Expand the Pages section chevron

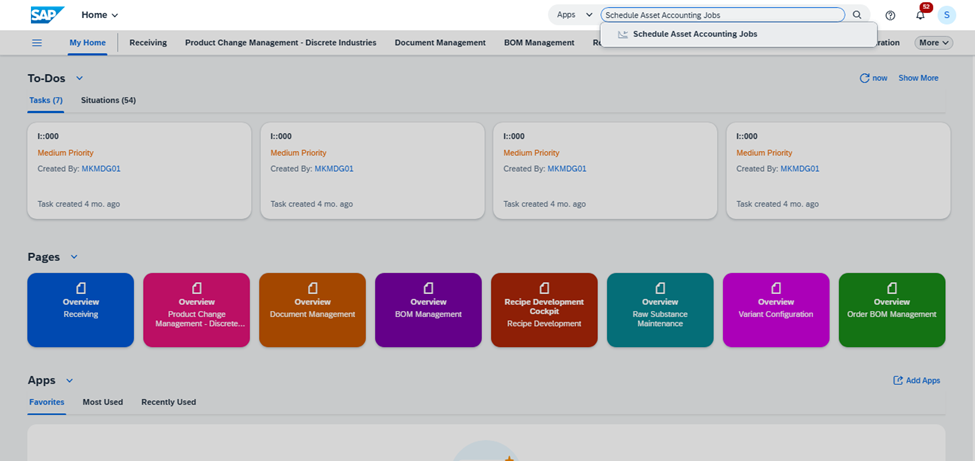coord(74,257)
